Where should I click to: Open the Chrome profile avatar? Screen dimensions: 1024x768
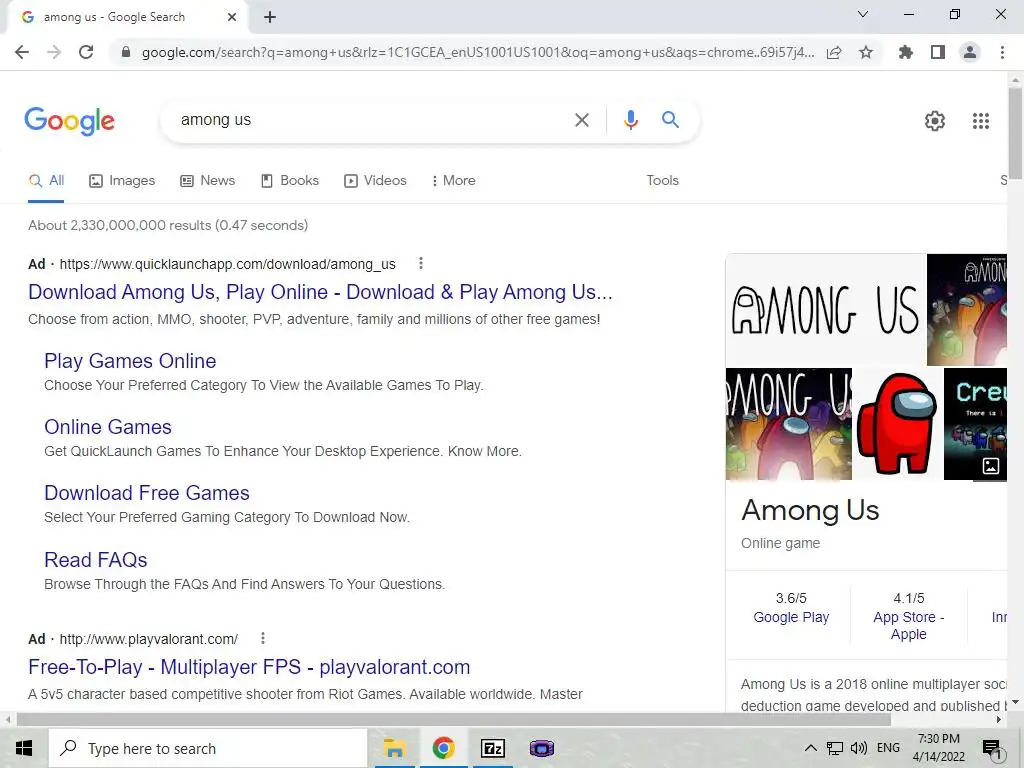click(970, 52)
